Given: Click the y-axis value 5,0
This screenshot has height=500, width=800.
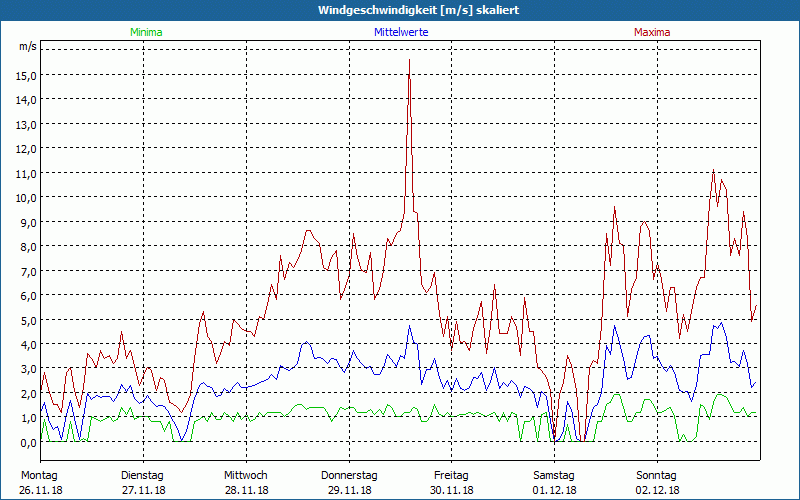Looking at the screenshot, I should [28, 320].
